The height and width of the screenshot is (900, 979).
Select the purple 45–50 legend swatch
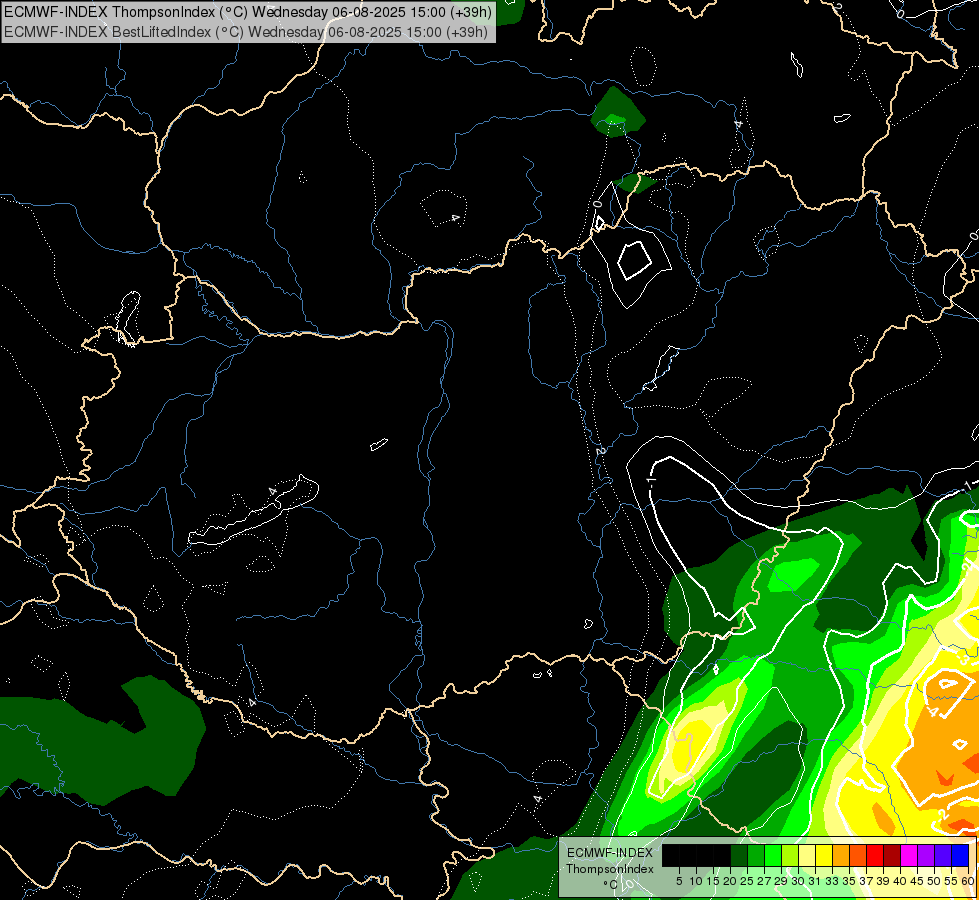point(927,856)
